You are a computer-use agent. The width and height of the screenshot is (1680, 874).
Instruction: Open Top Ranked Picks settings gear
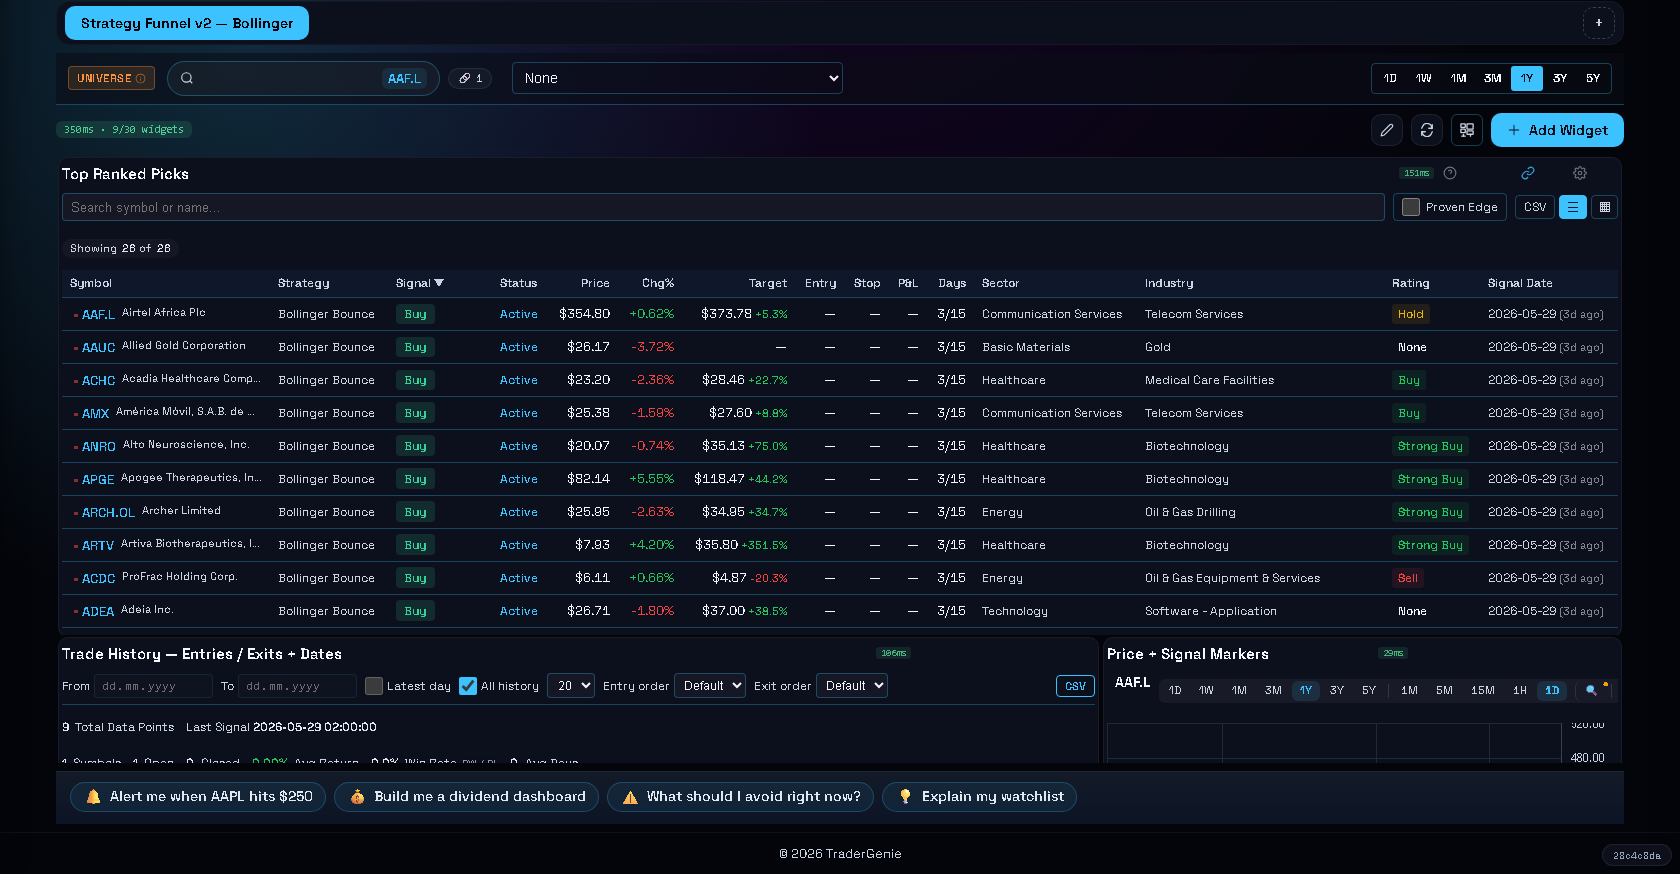click(1580, 173)
